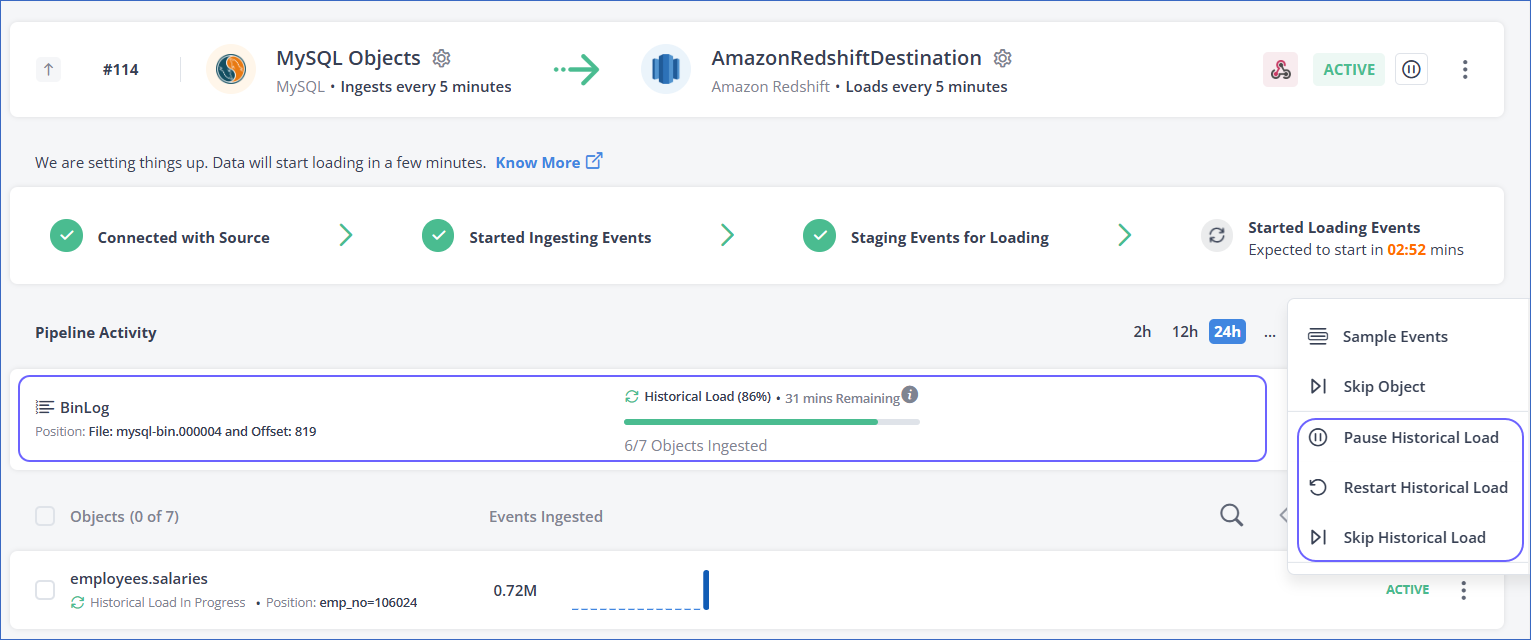This screenshot has height=640, width=1531.
Task: Click the Historical Load sync icon in BinLog
Action: 632,396
